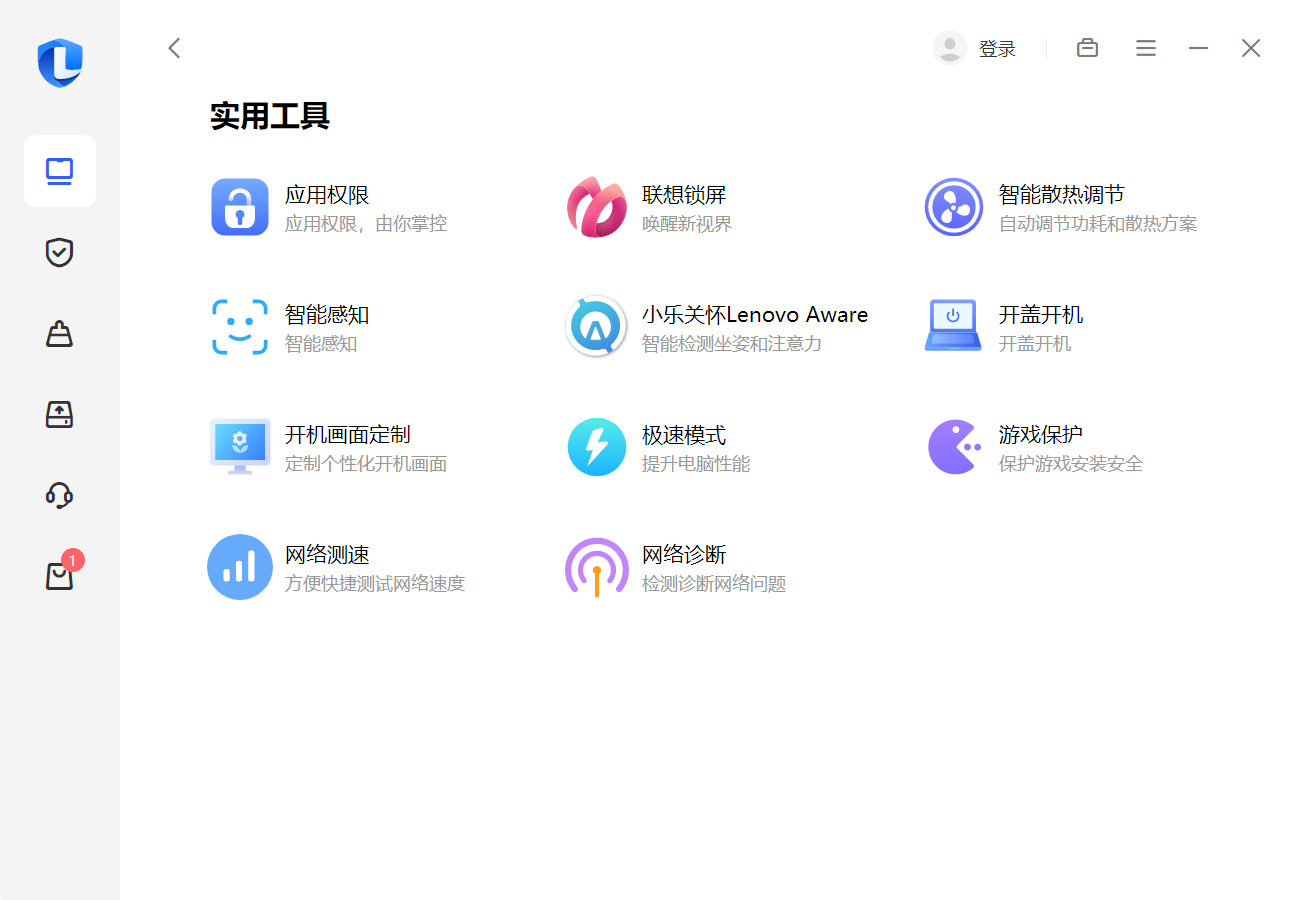The height and width of the screenshot is (900, 1305).
Task: Click description 唤醒新视界
Action: coord(687,224)
